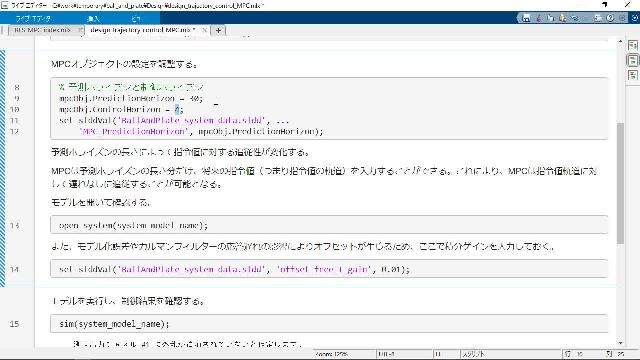Switch to the first MPC .mlx document tab
This screenshot has height=360, width=640.
[x=42, y=30]
